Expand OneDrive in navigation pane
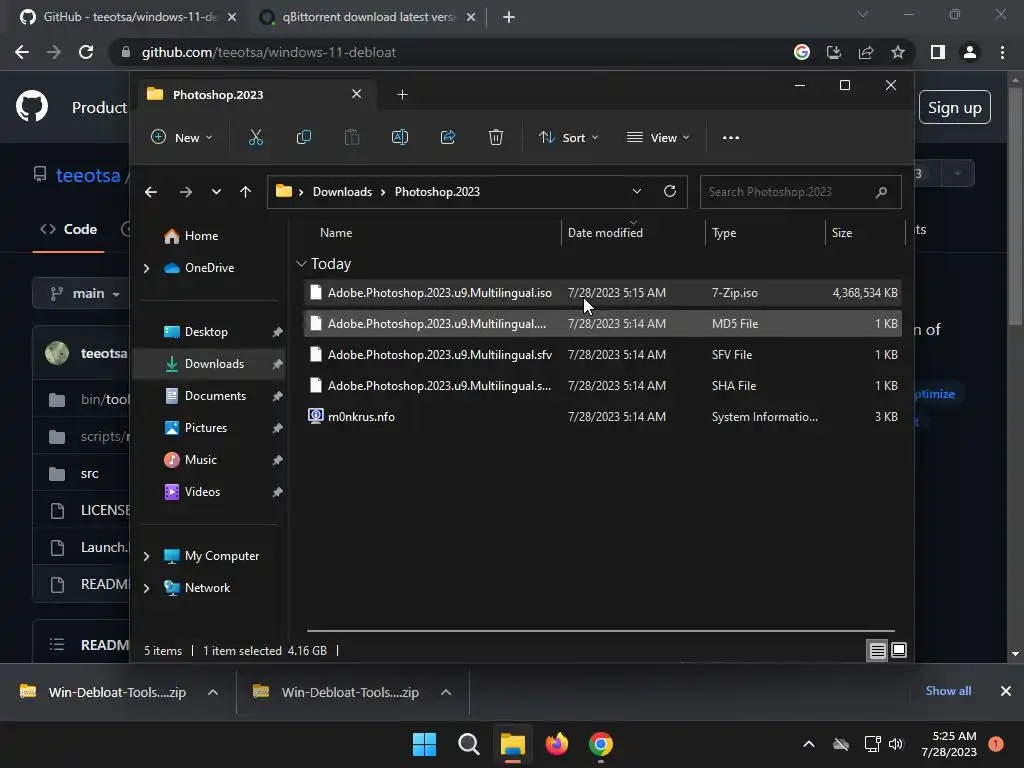1024x768 pixels. tap(146, 268)
